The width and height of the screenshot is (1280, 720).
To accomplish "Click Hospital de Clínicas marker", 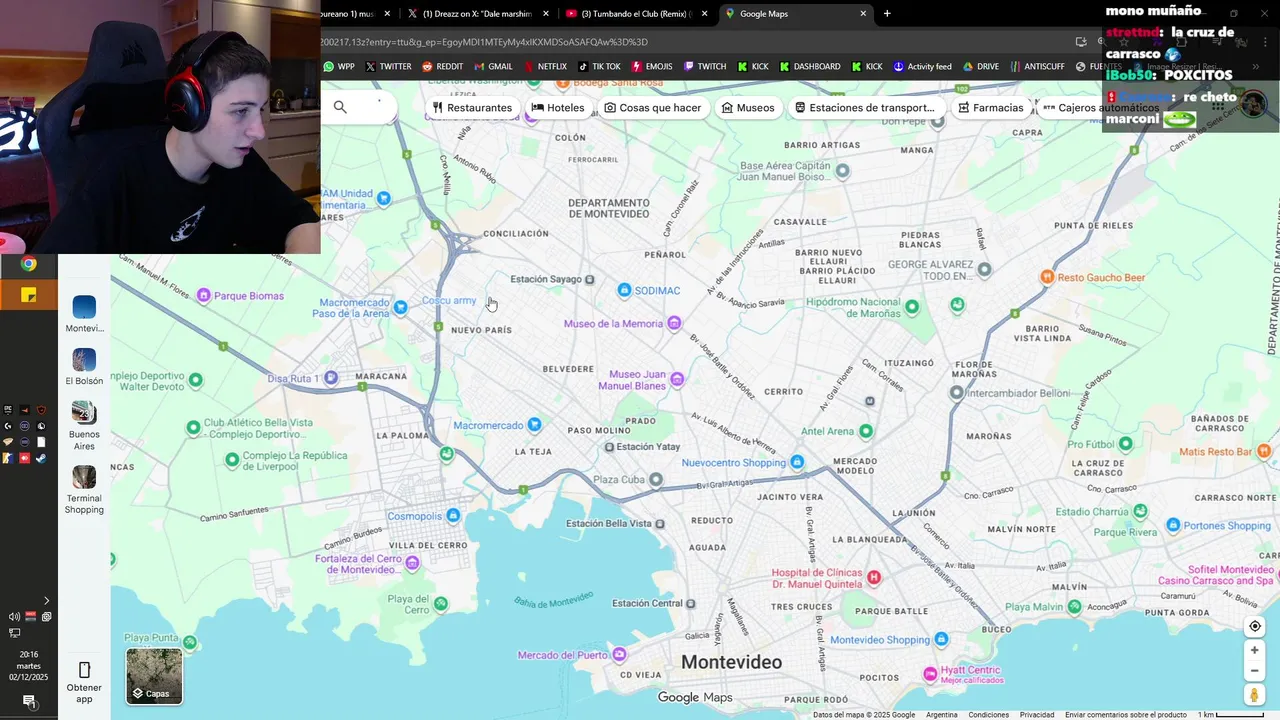I will point(874,577).
